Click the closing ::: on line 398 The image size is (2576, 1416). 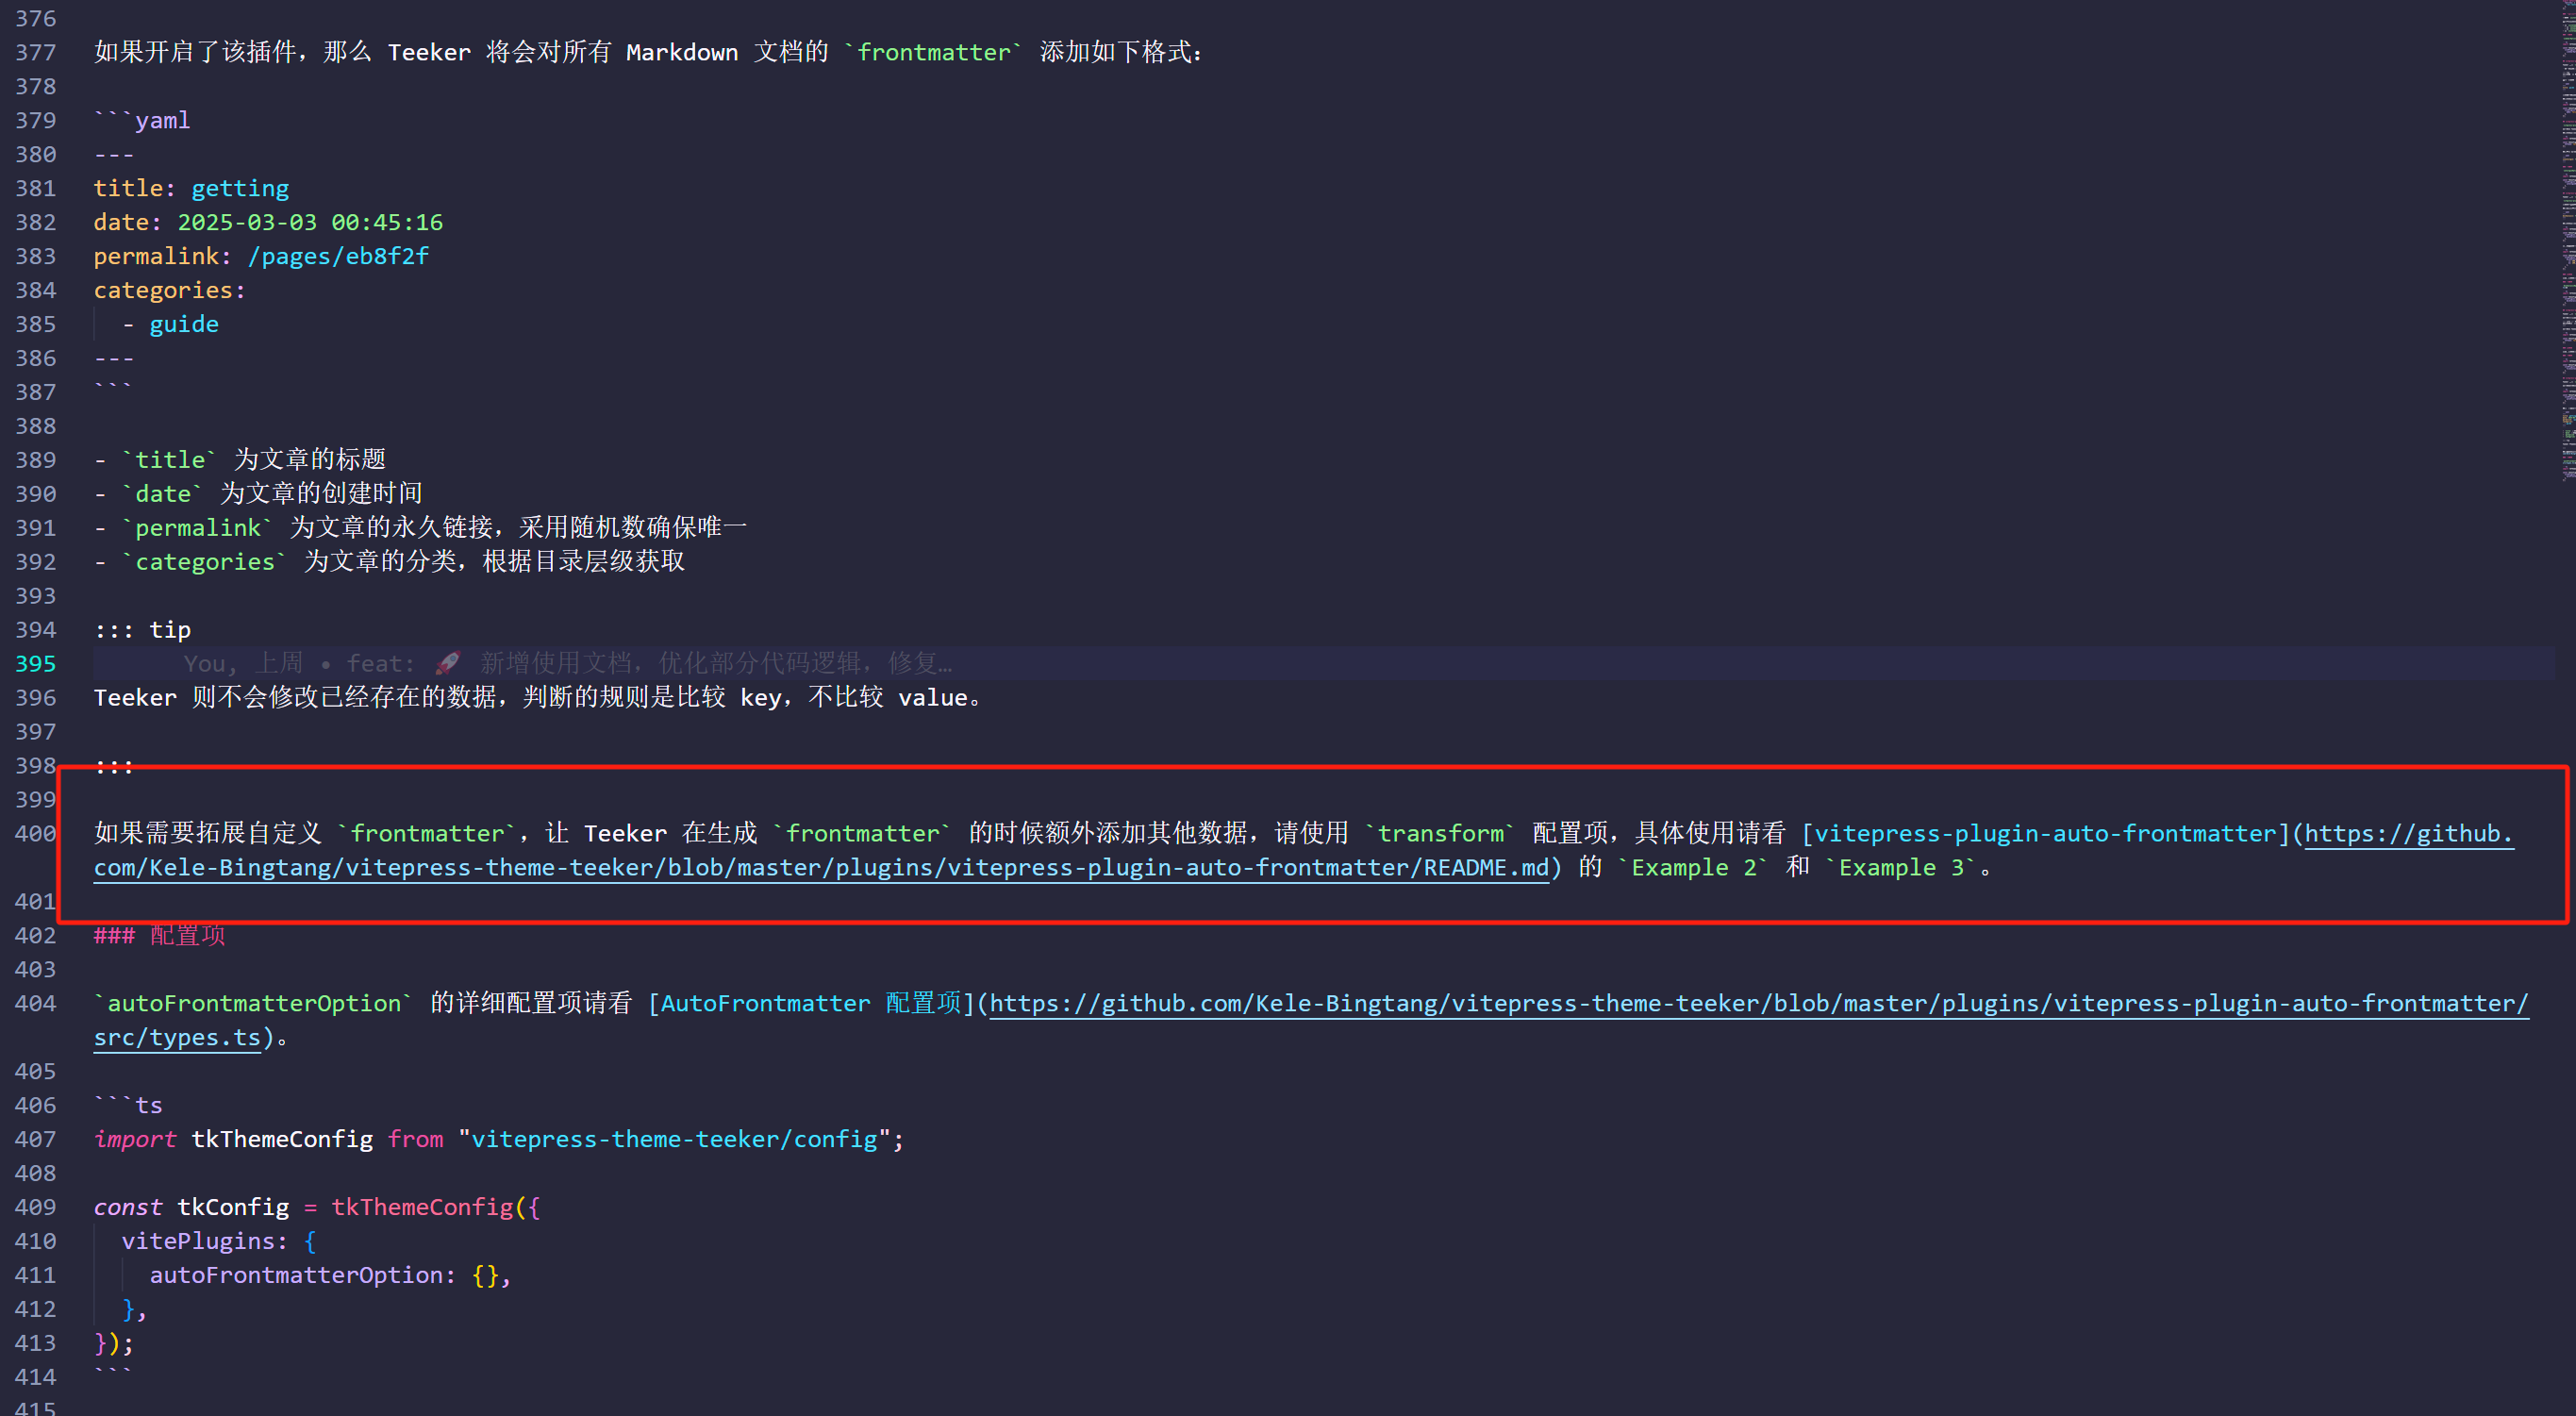(x=114, y=766)
